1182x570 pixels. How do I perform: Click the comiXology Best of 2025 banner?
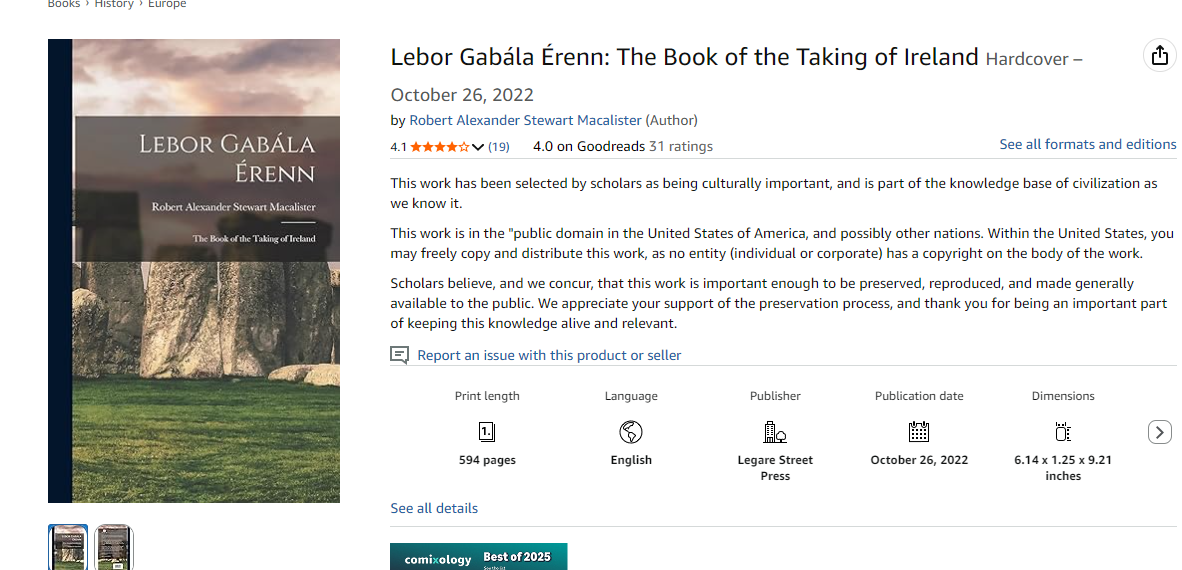tap(478, 557)
